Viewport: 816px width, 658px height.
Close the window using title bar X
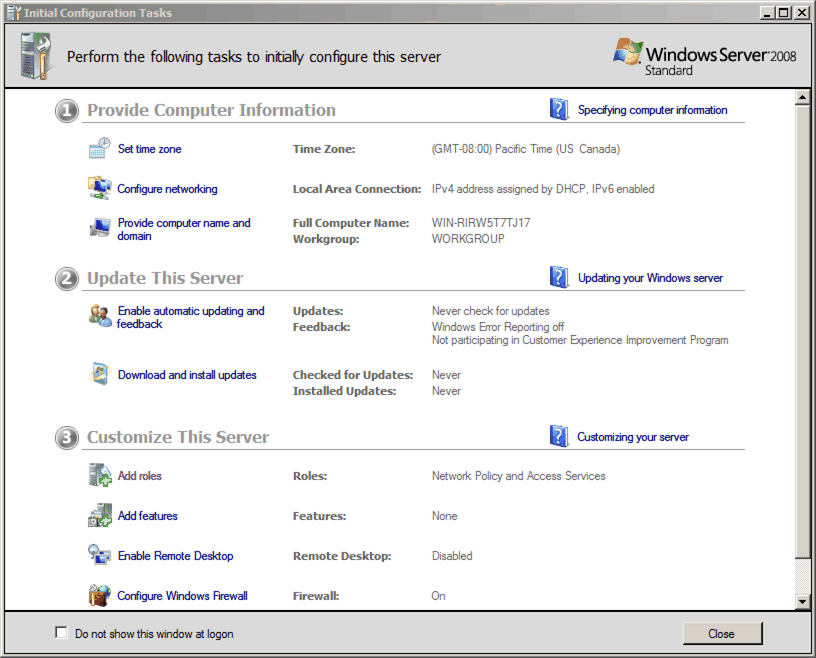point(801,12)
